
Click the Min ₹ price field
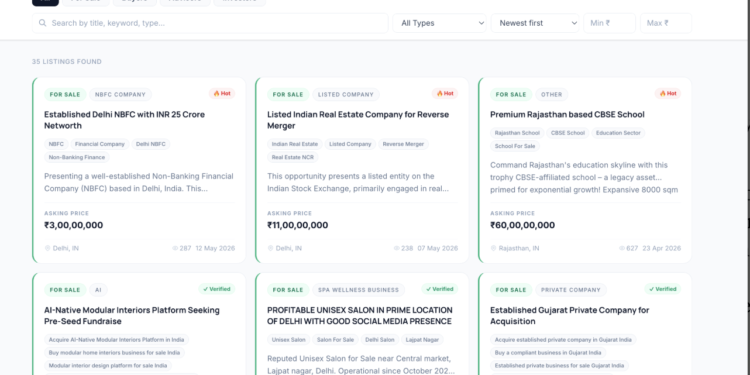(x=609, y=23)
